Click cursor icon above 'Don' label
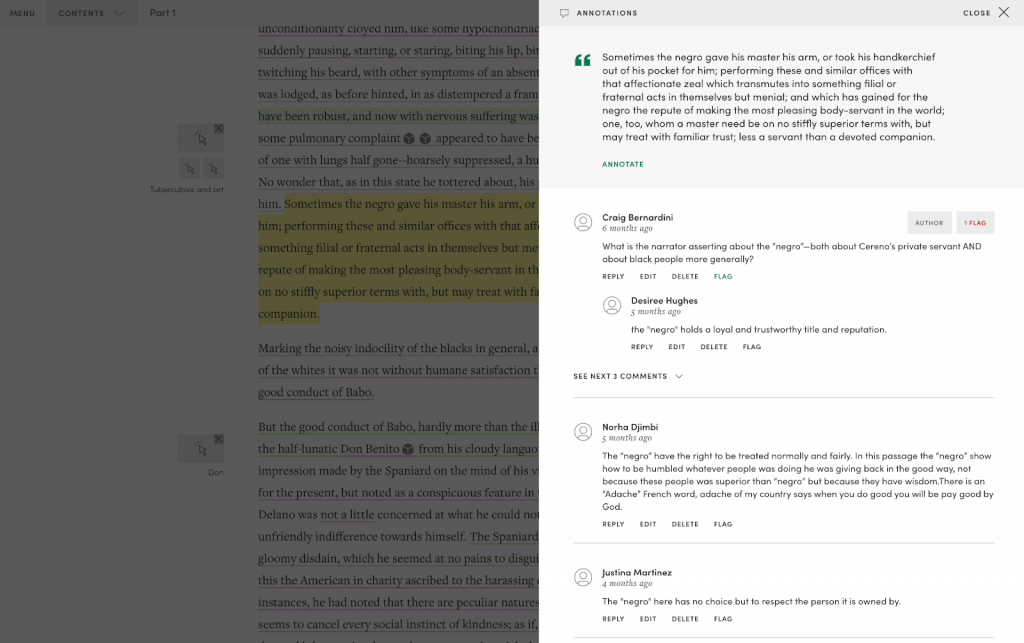The width and height of the screenshot is (1024, 643). click(201, 448)
